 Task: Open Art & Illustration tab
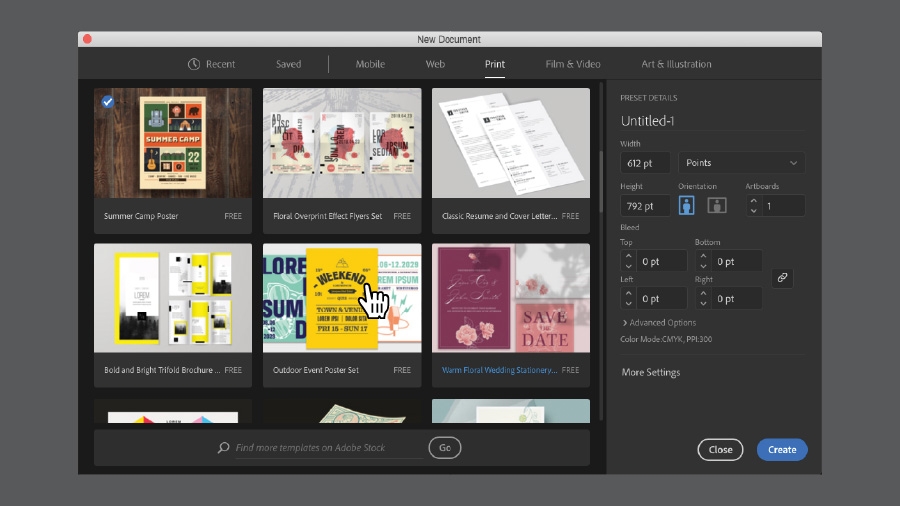(676, 64)
